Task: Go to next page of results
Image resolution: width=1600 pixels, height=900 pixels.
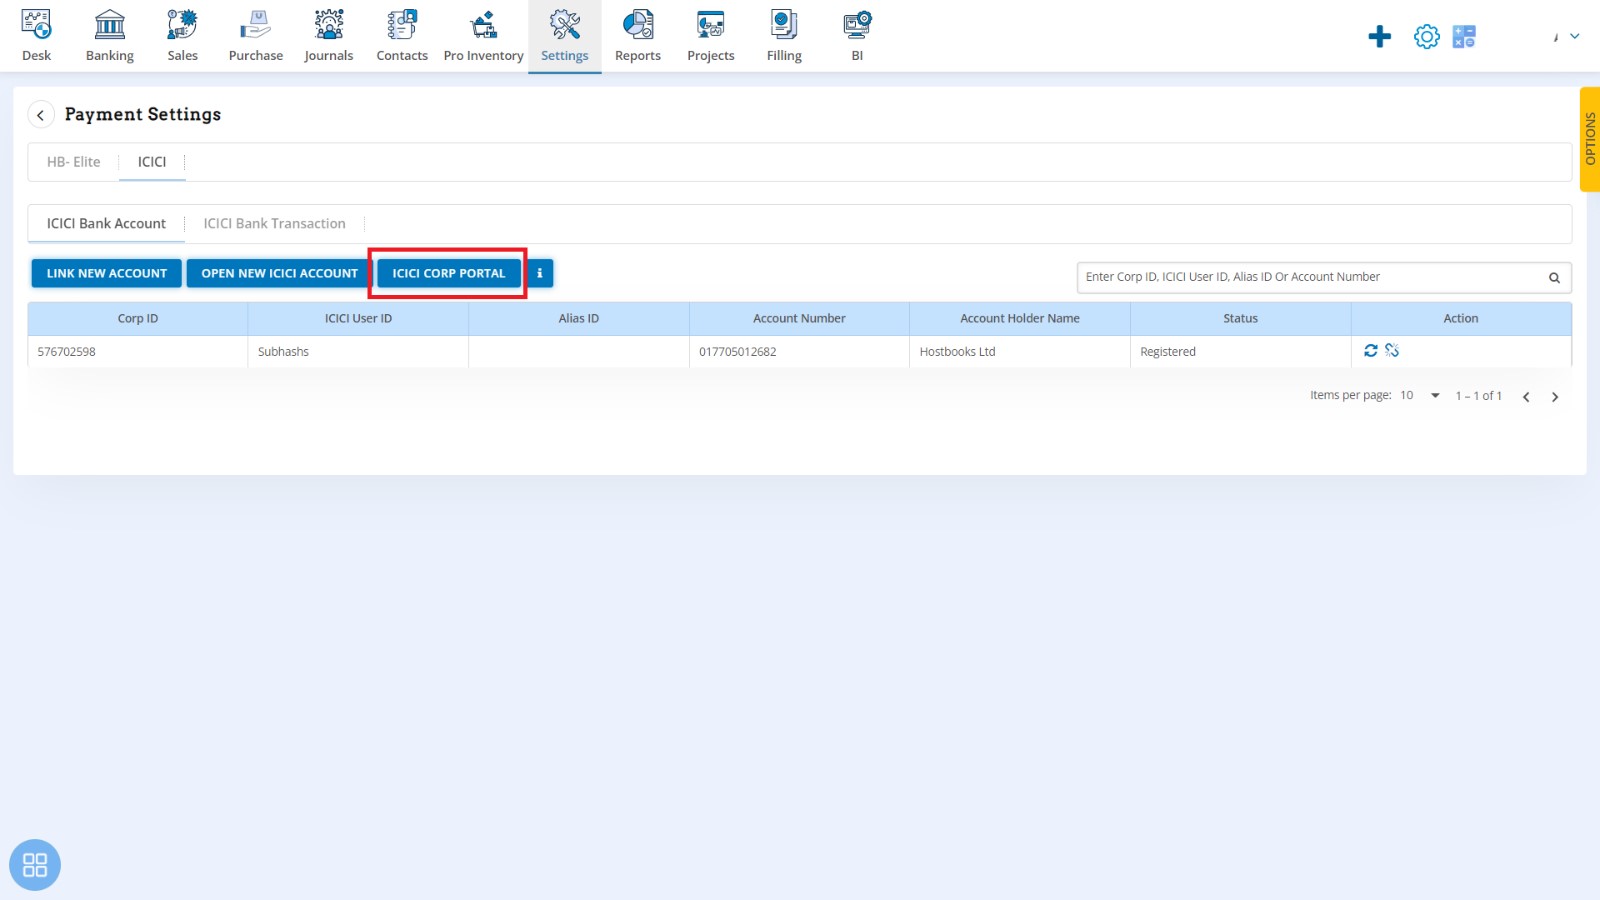Action: 1555,397
